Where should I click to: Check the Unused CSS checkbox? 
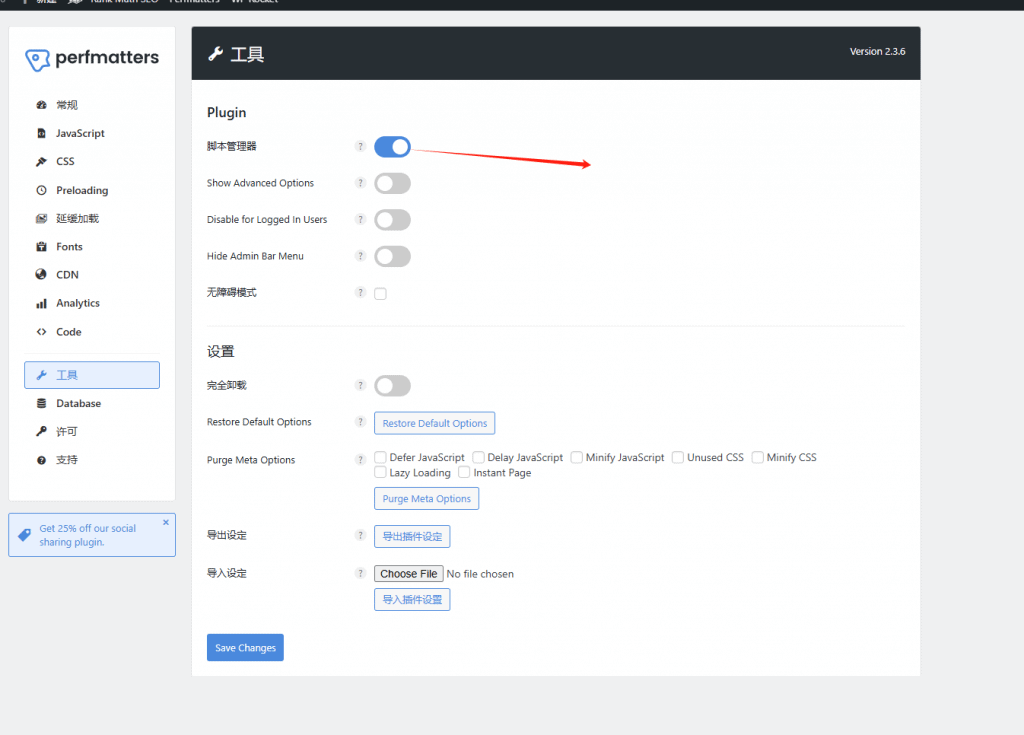[x=678, y=457]
